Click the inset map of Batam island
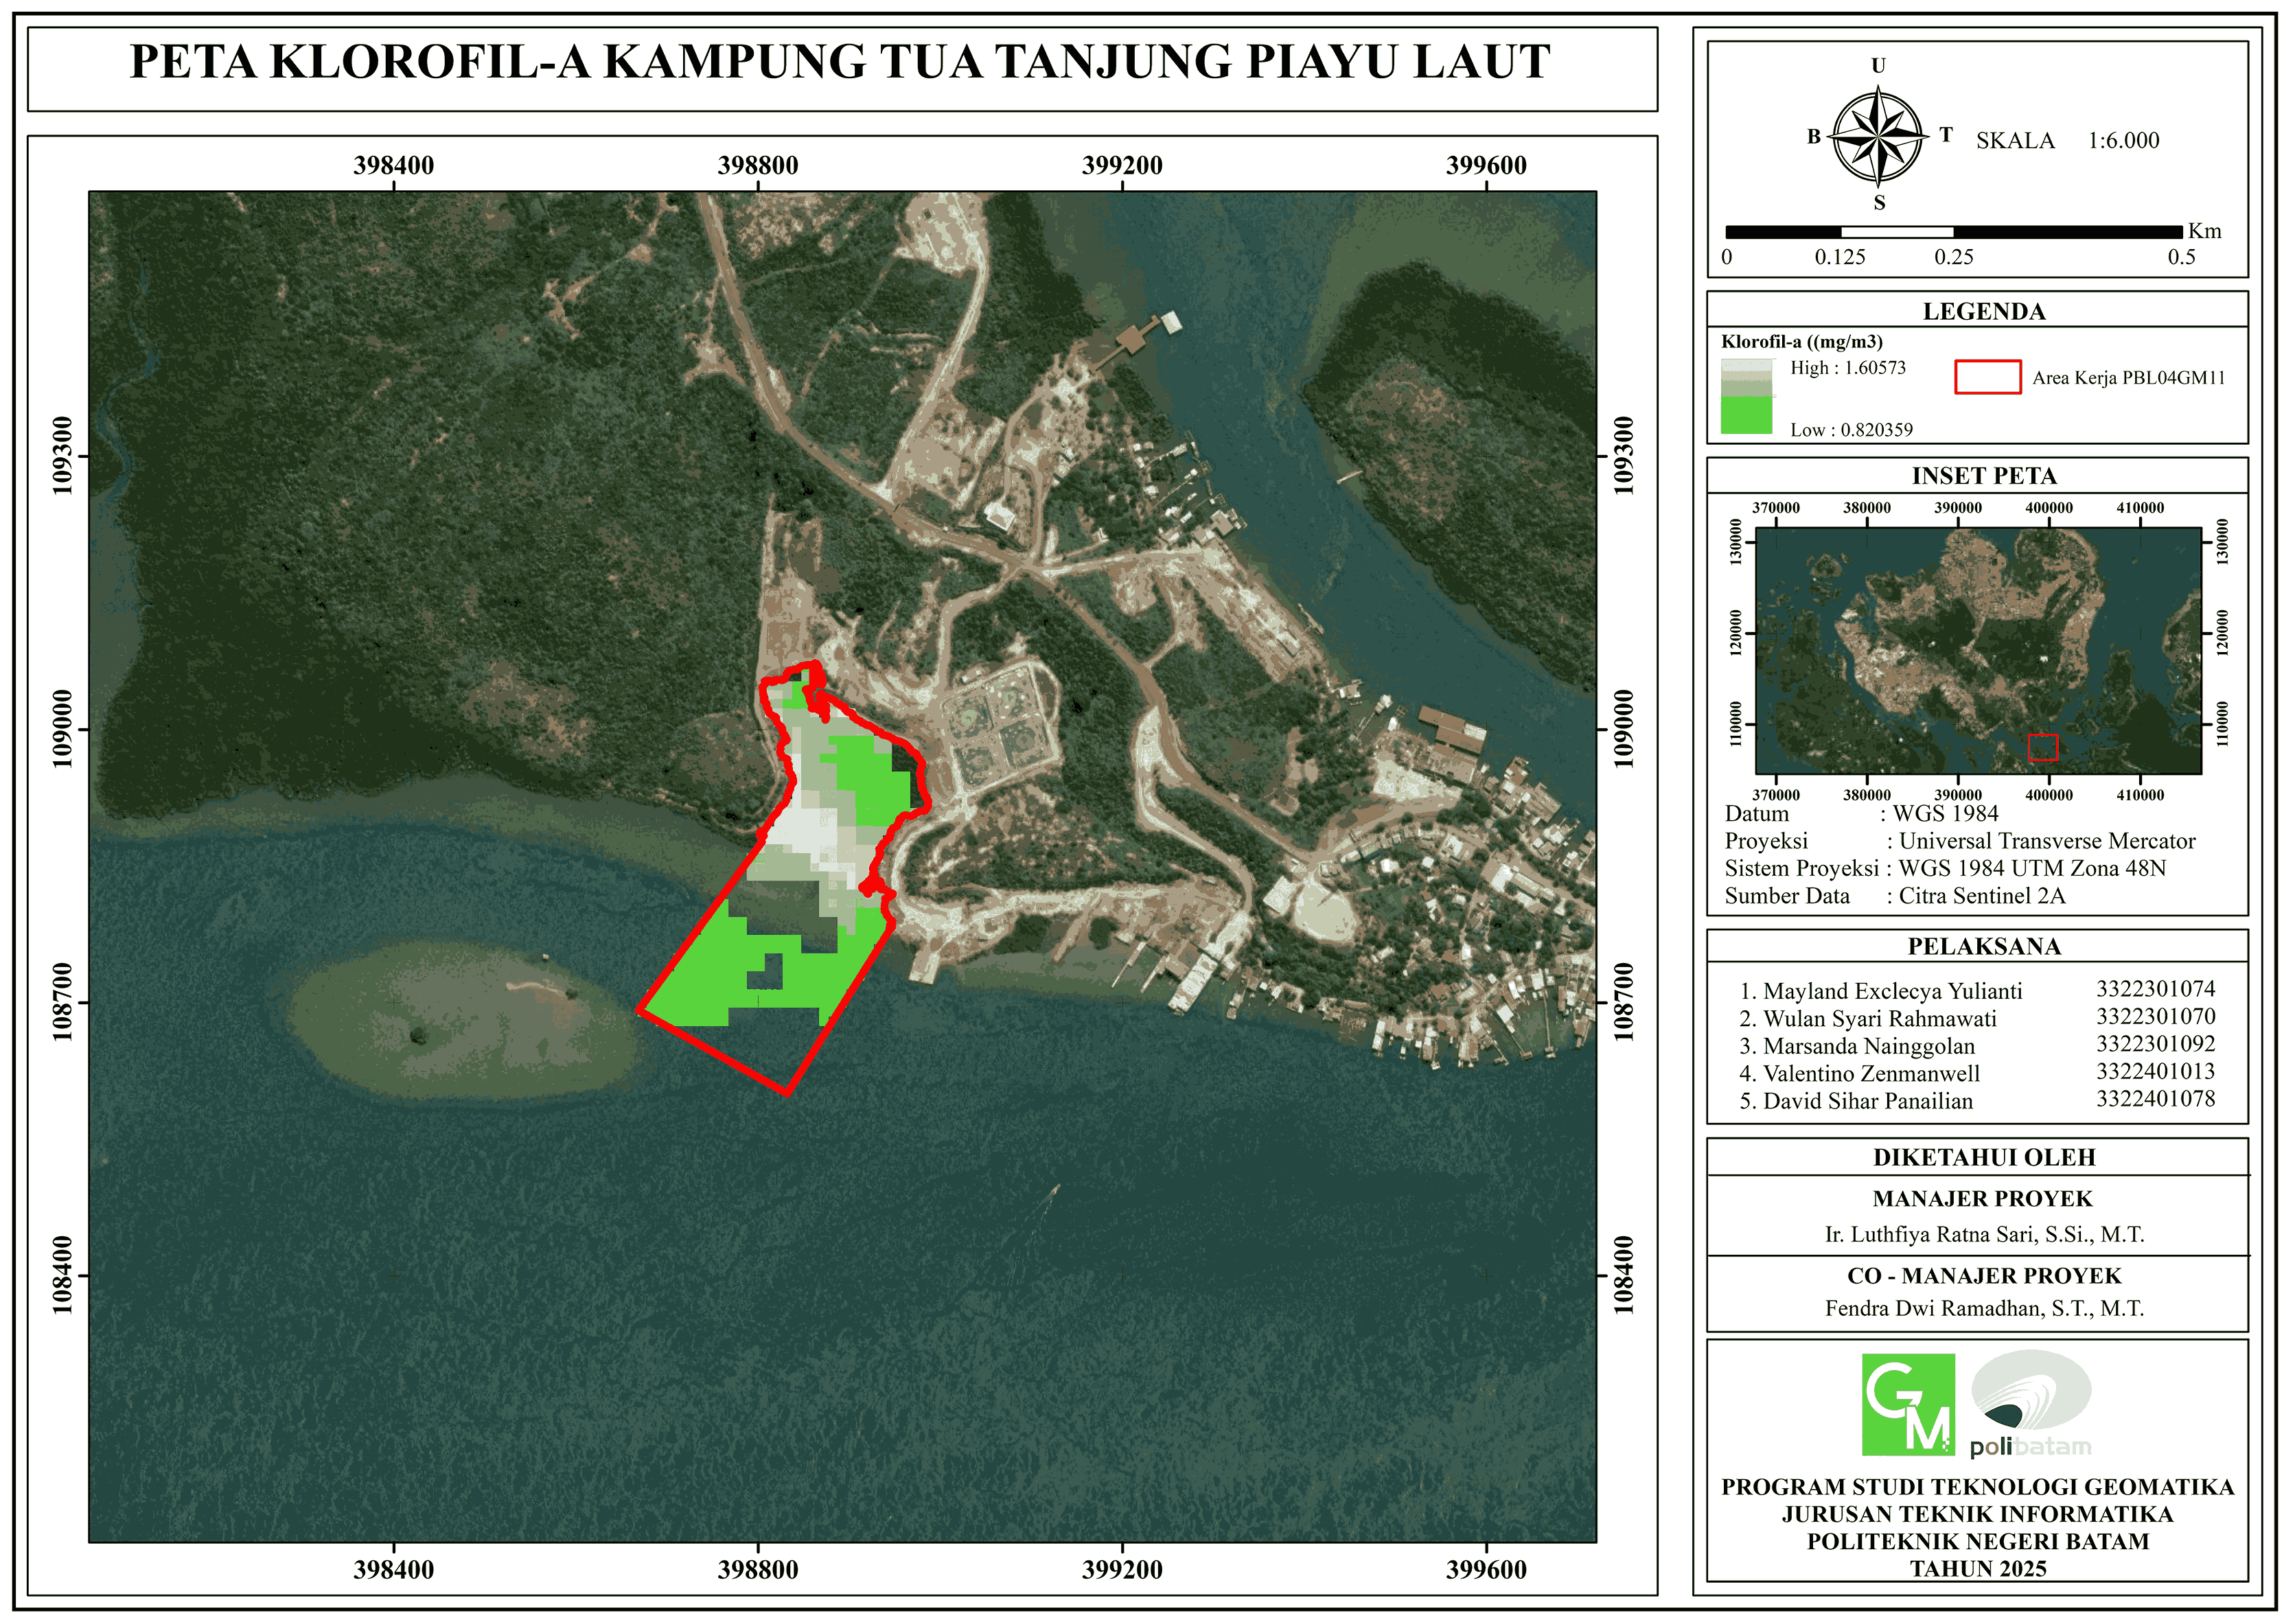The image size is (2295, 1624). coord(1978,650)
